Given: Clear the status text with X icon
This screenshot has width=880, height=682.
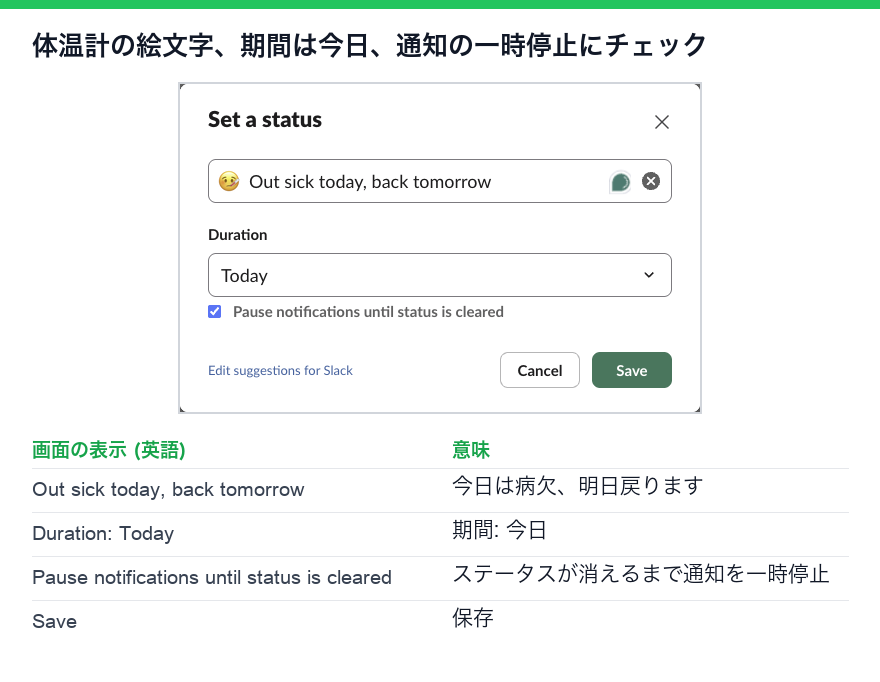Looking at the screenshot, I should click(650, 181).
